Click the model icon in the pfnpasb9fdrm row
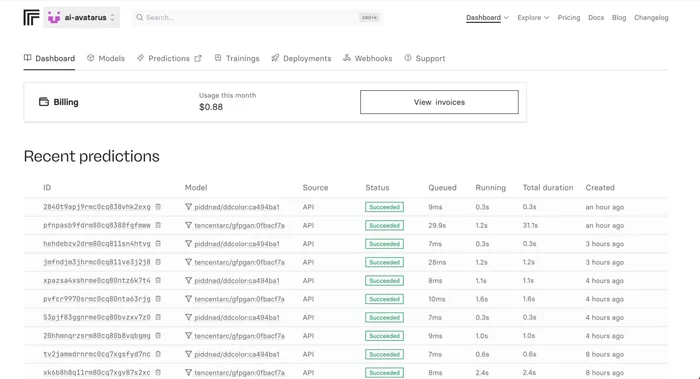Screen dimensions: 700x379 188,225
